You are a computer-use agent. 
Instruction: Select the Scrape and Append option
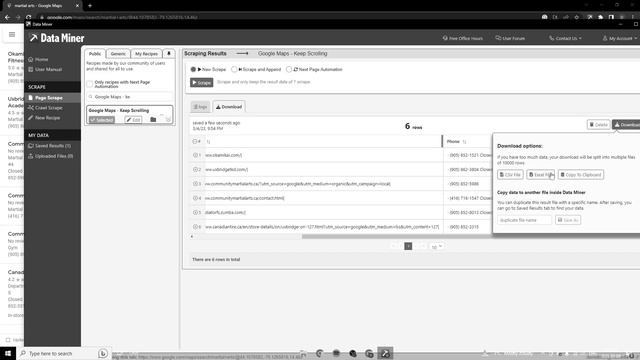tap(234, 69)
